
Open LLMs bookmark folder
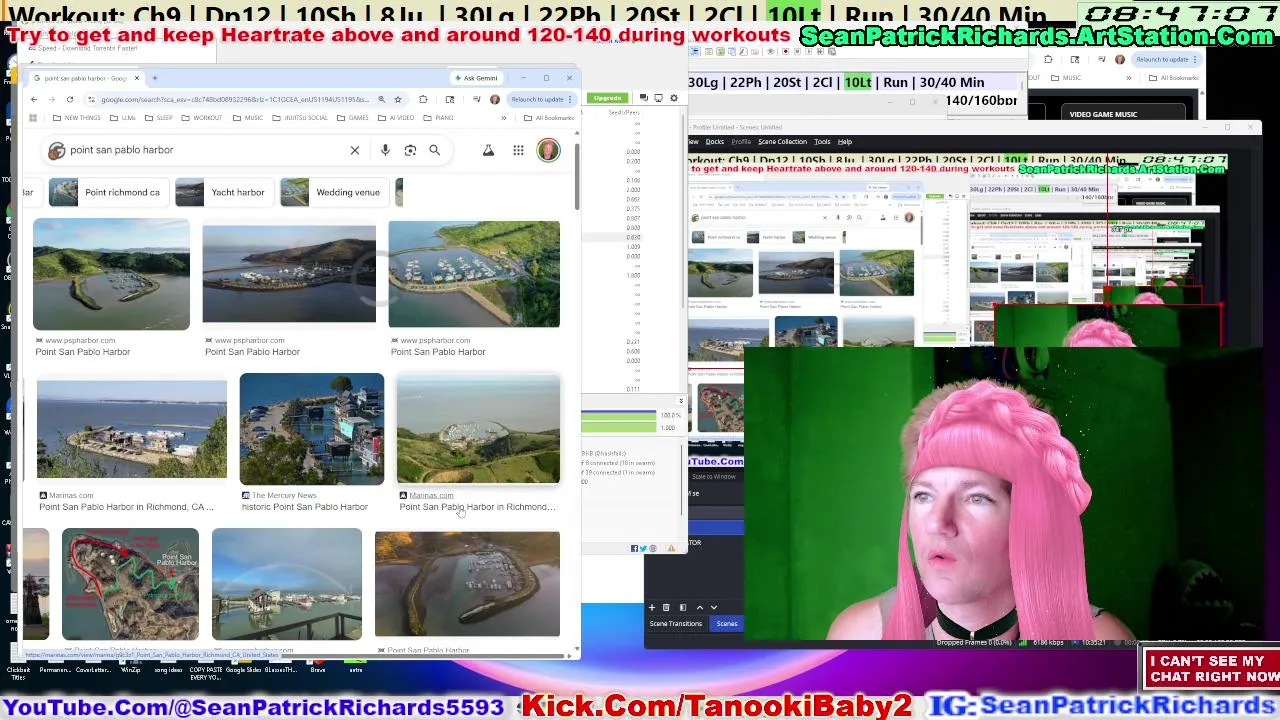click(x=123, y=118)
